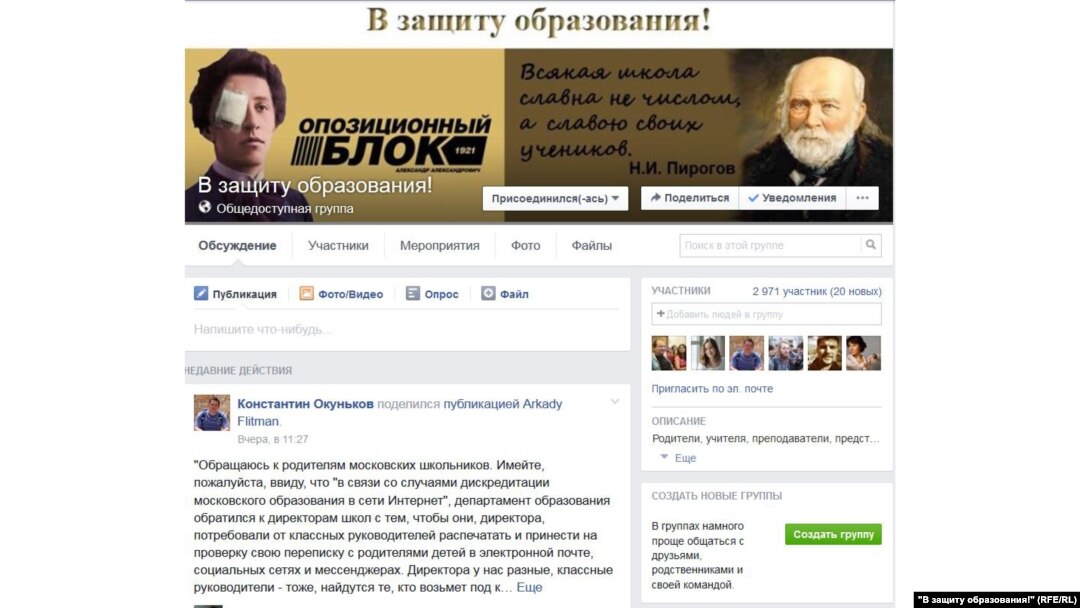Open the Мероприятия tab

coord(439,246)
